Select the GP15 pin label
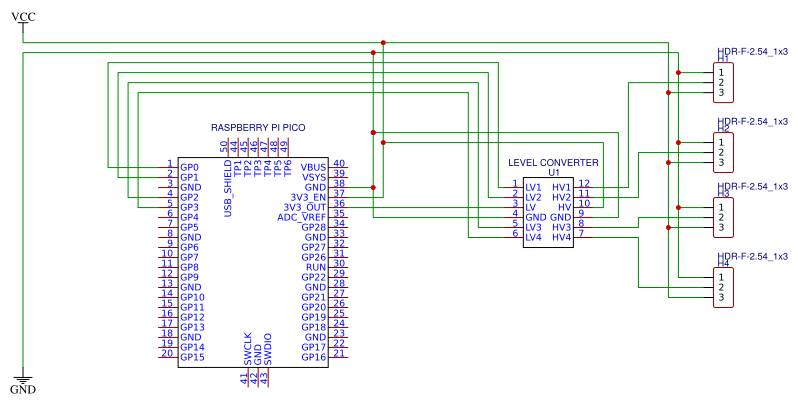The height and width of the screenshot is (406, 798). (x=192, y=357)
